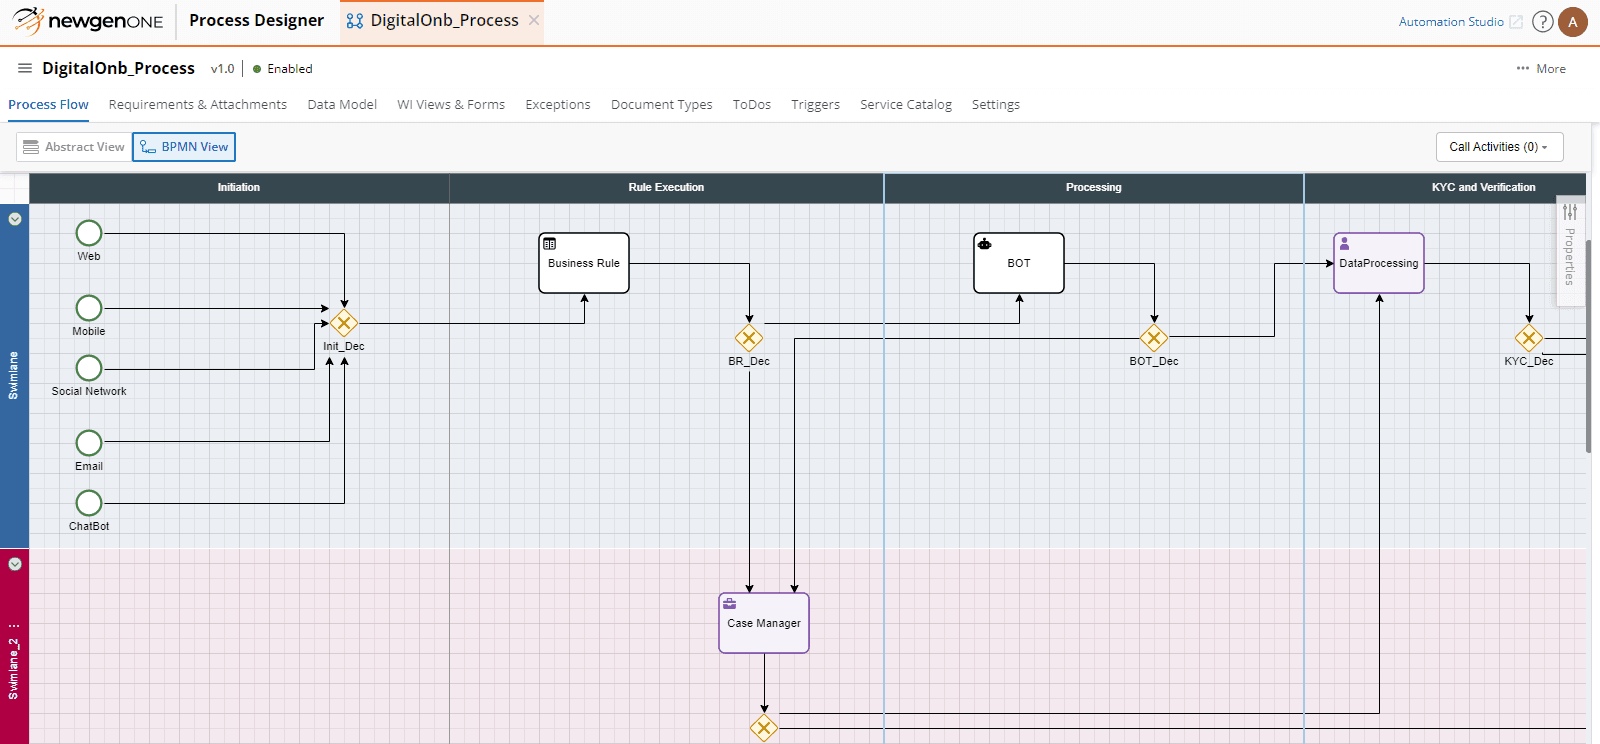Open the Data Model tab
Screen dimensions: 1600x744
342,105
